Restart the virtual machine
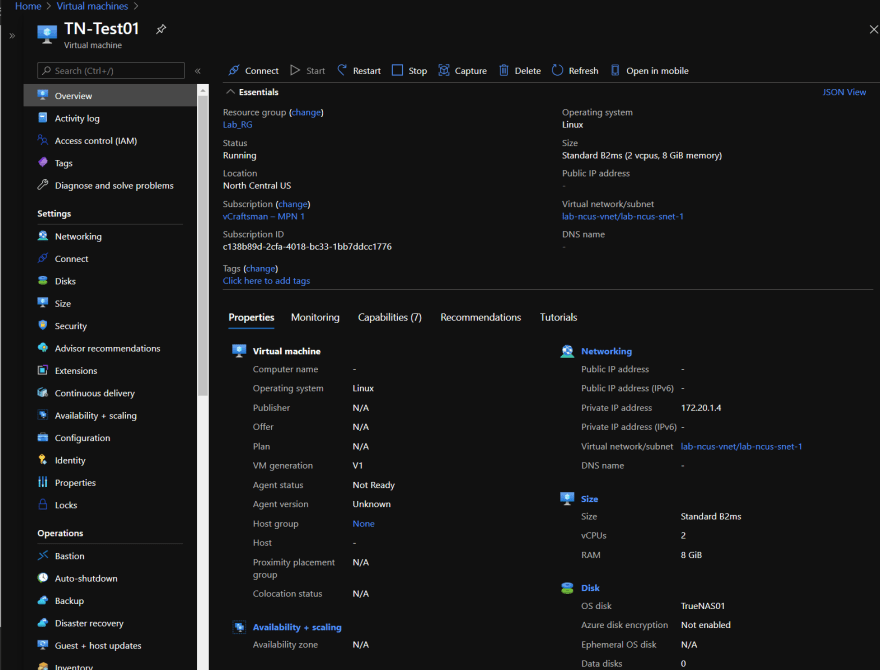Viewport: 880px width, 670px height. tap(359, 71)
